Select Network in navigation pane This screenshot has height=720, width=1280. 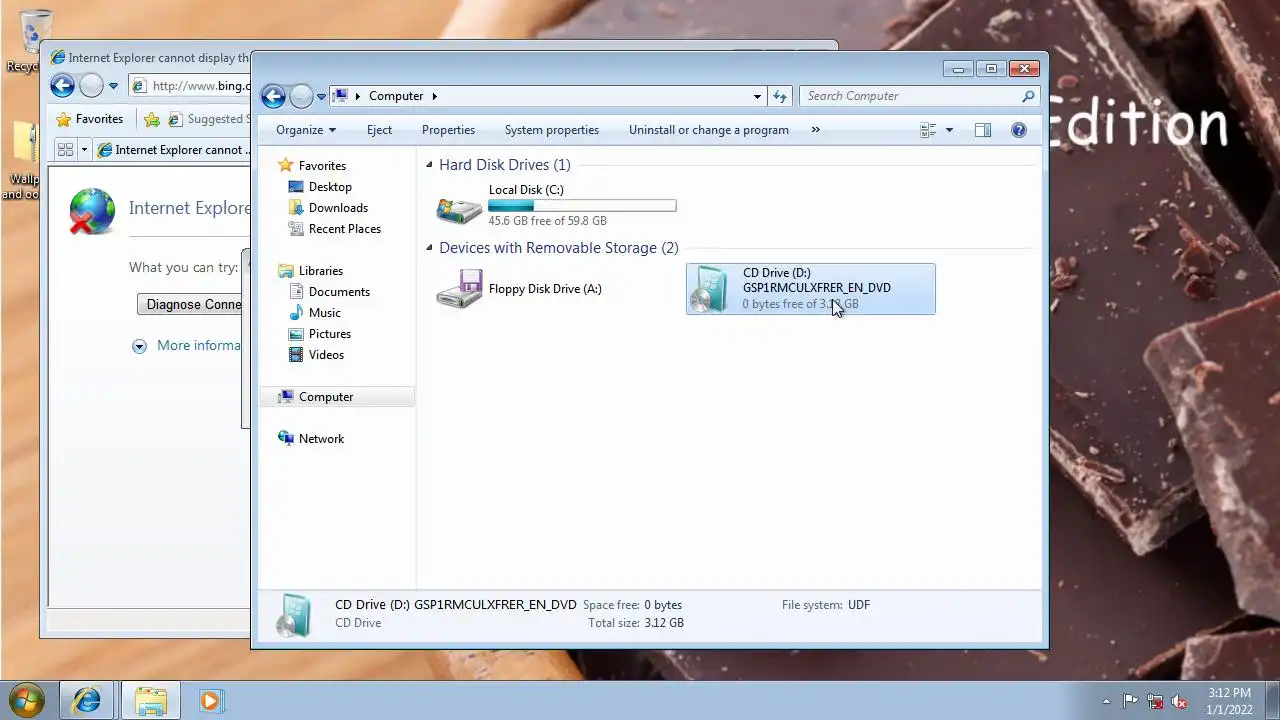click(x=321, y=439)
